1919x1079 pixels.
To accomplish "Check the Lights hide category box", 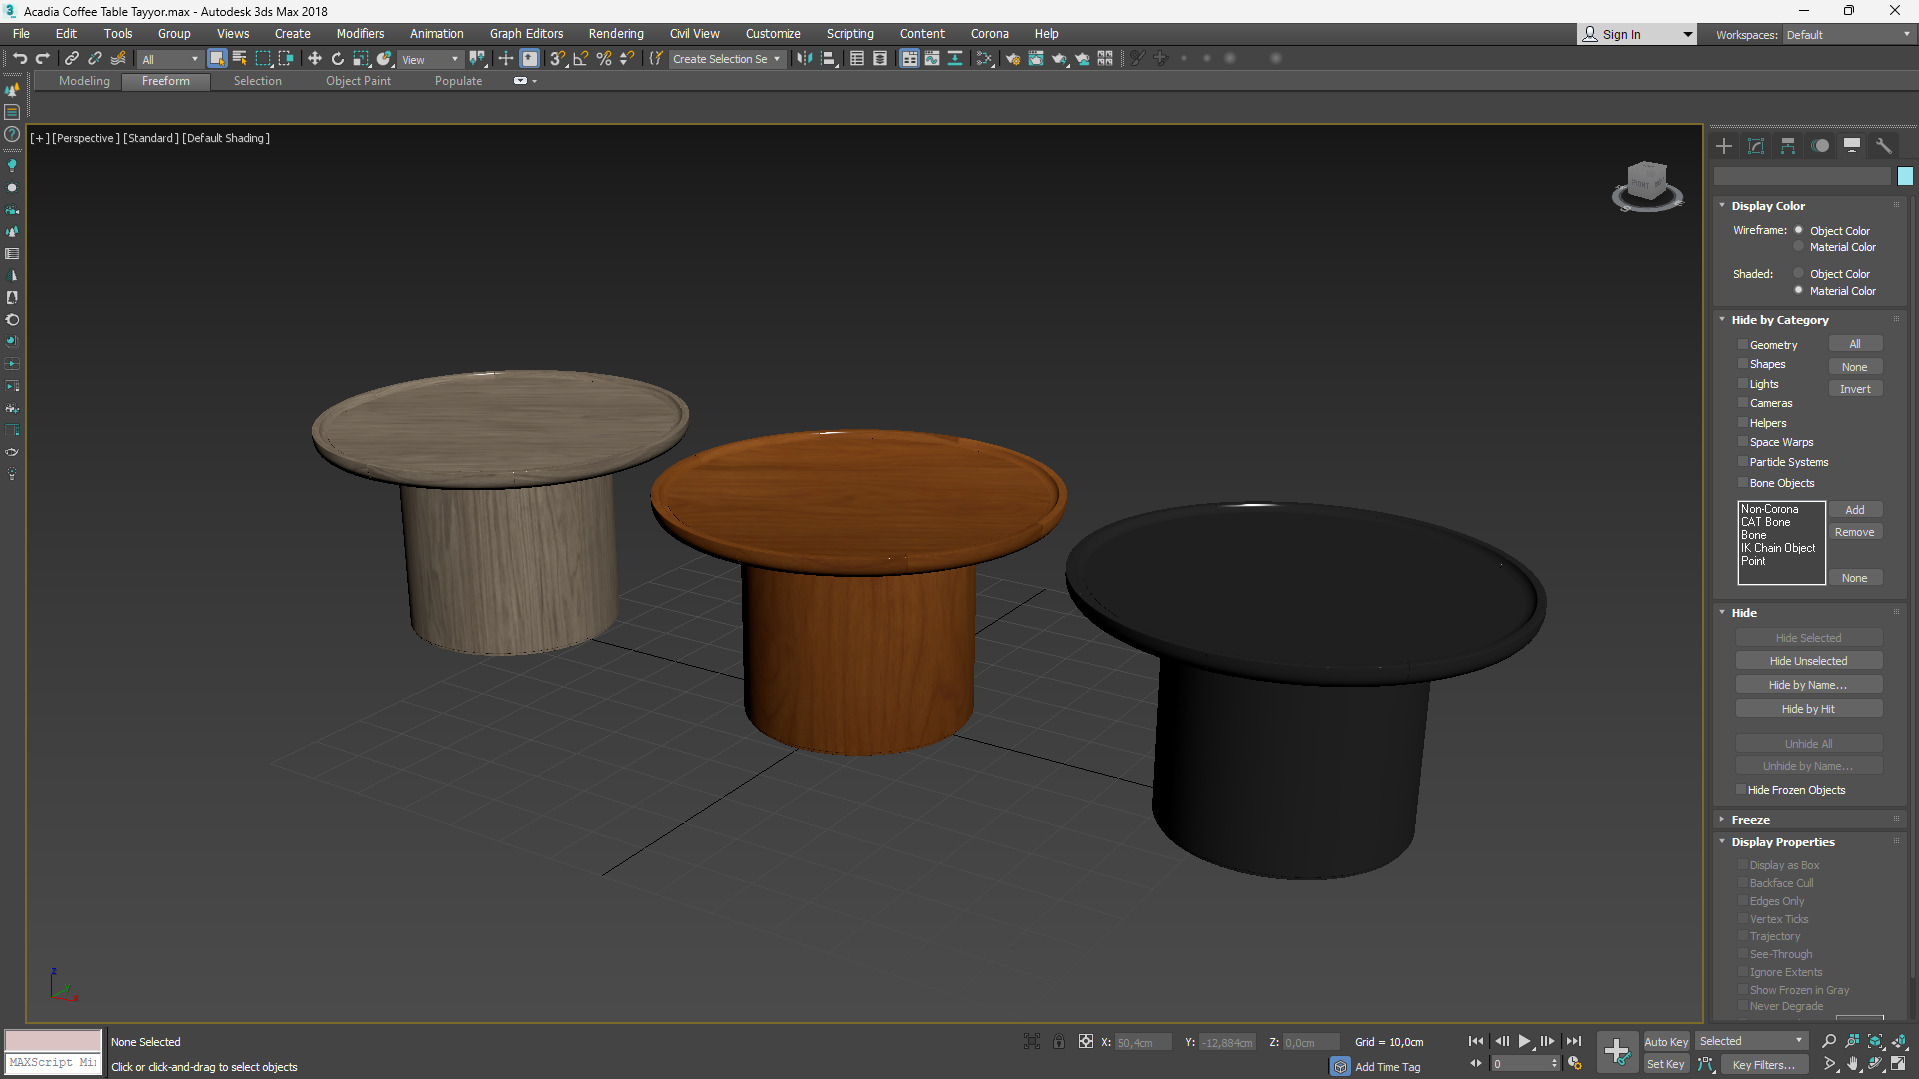I will tap(1742, 384).
